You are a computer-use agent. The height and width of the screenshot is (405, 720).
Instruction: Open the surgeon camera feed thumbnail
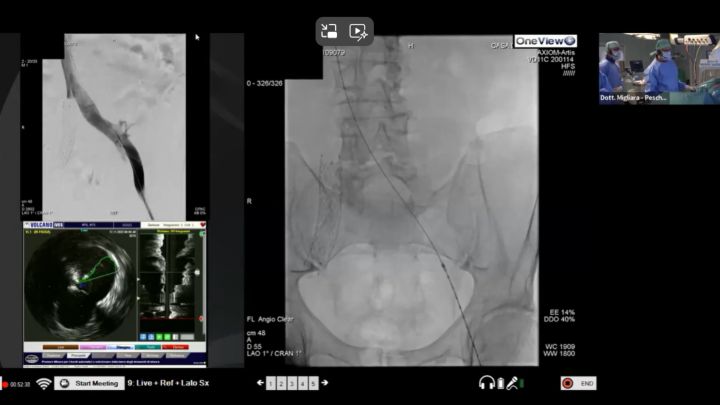(x=658, y=68)
